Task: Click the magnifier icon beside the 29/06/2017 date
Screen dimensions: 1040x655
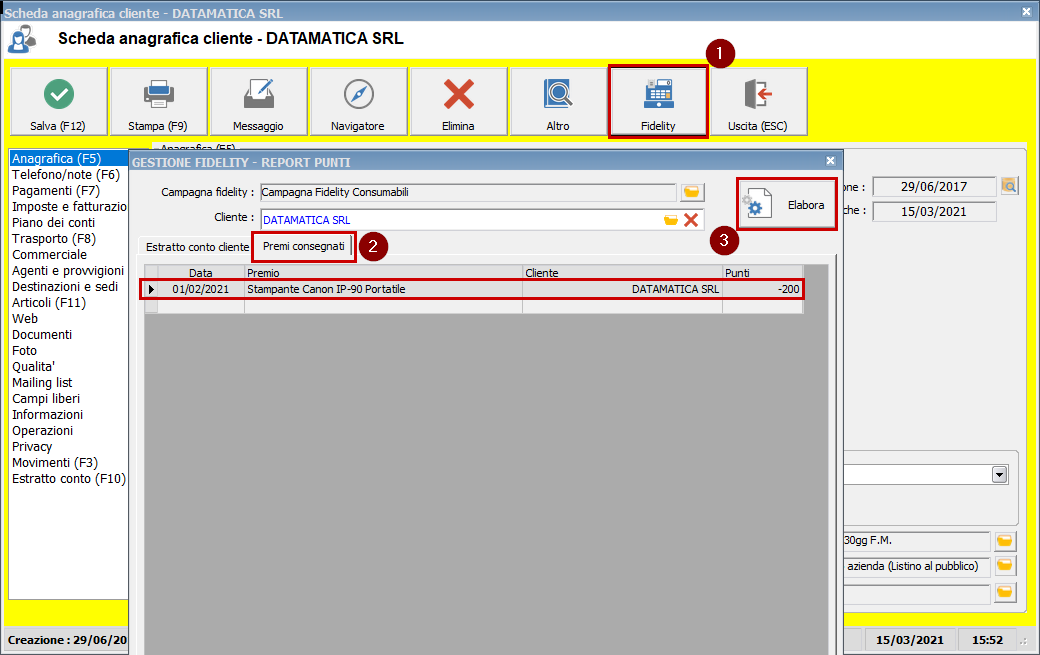Action: pos(1009,186)
